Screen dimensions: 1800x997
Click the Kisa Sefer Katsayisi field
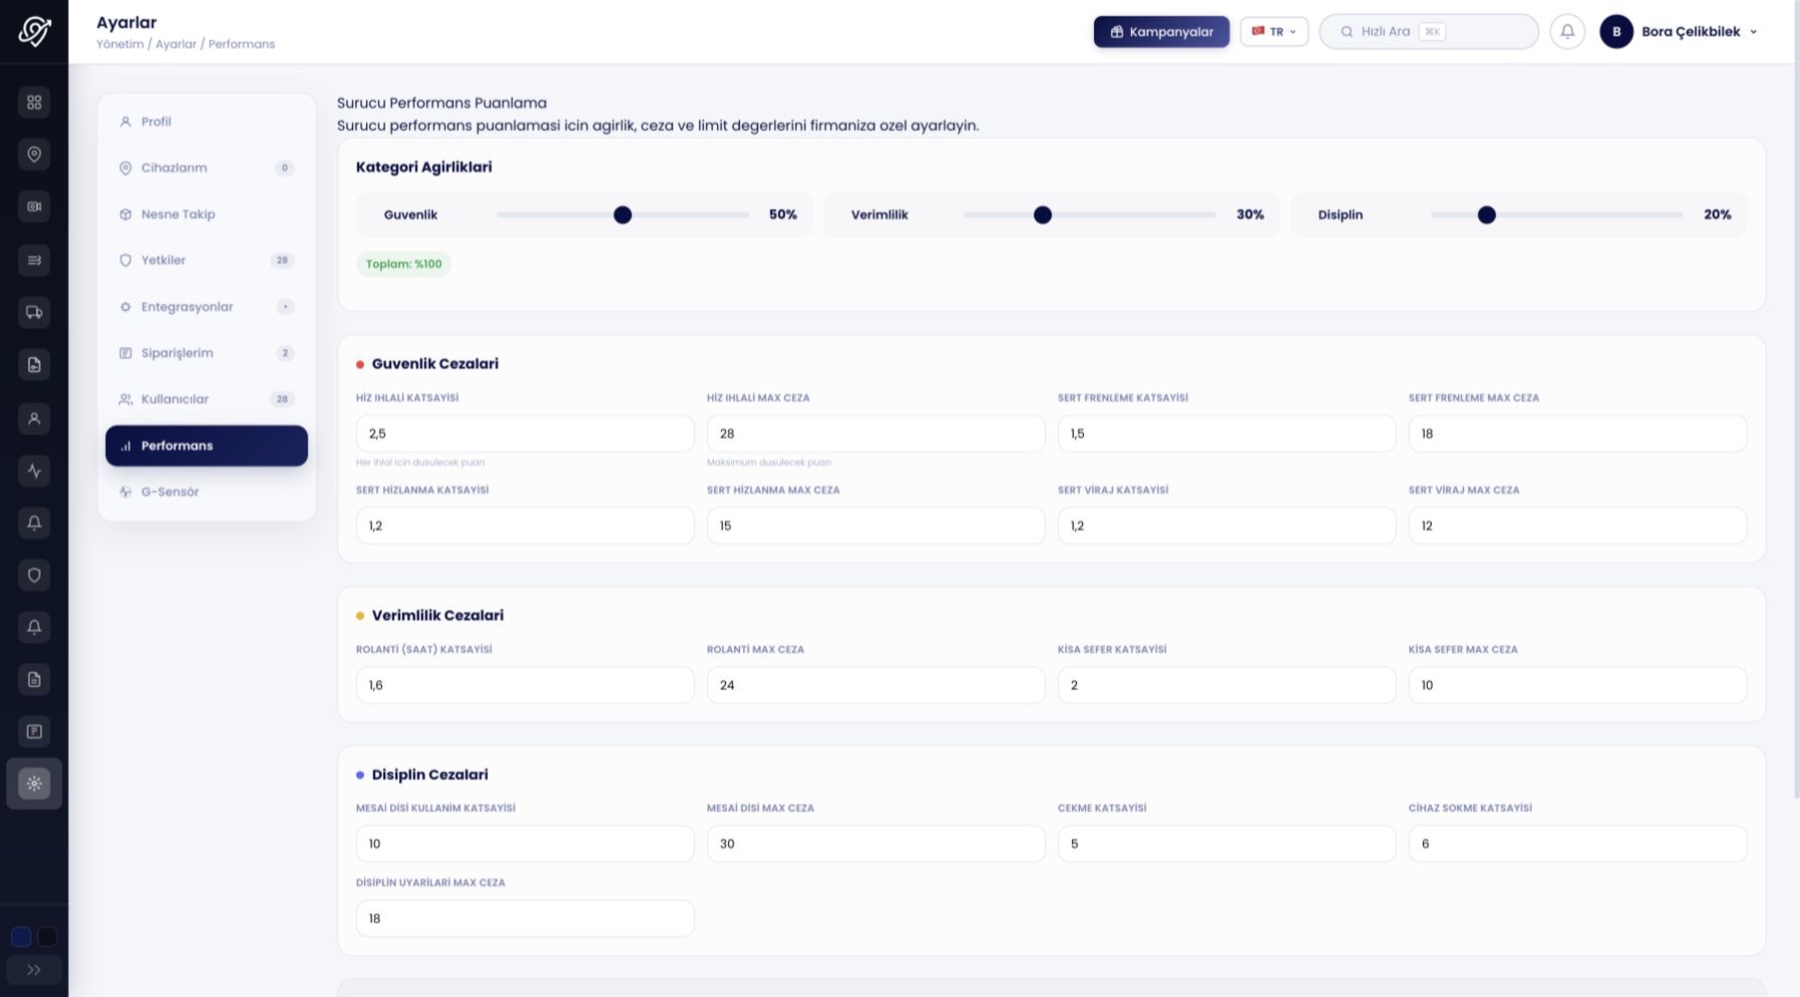click(1227, 685)
